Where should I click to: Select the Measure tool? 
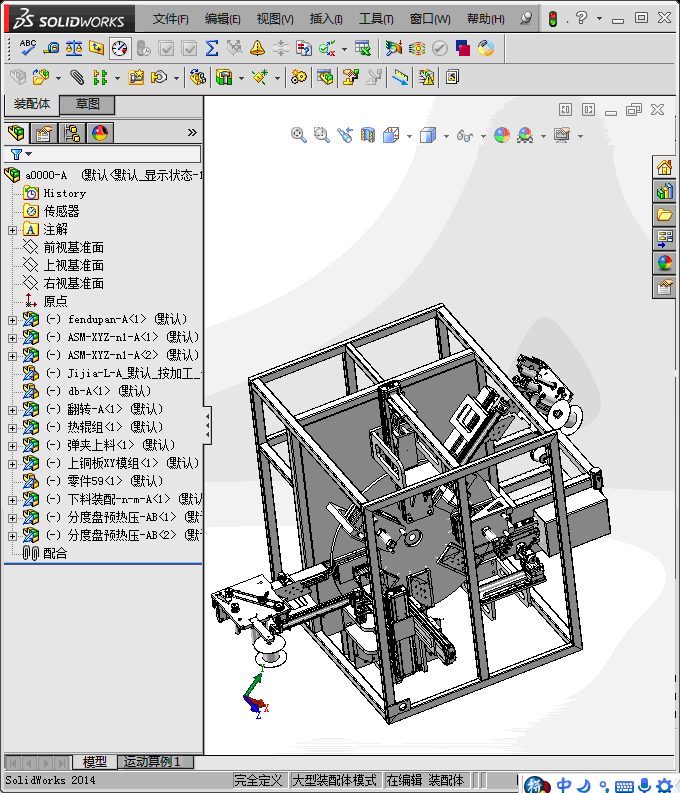click(51, 49)
